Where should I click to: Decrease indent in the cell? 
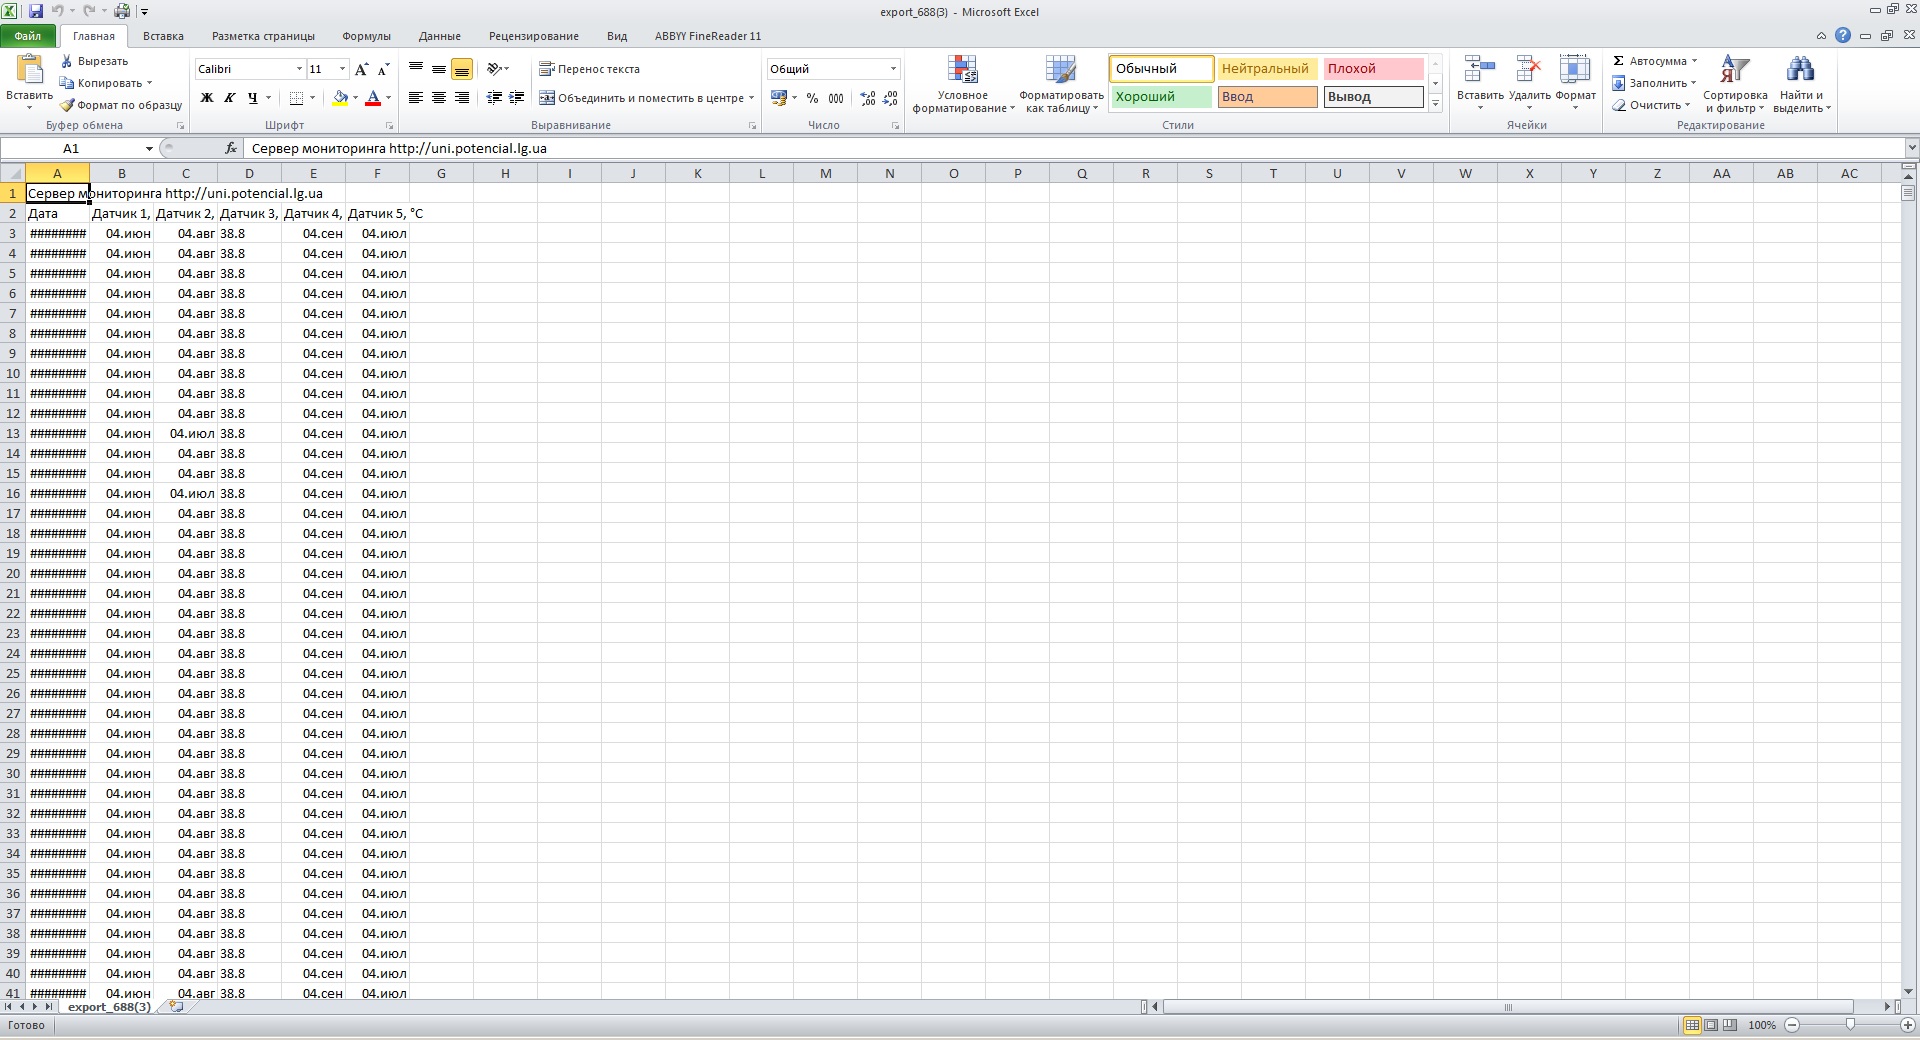click(494, 98)
